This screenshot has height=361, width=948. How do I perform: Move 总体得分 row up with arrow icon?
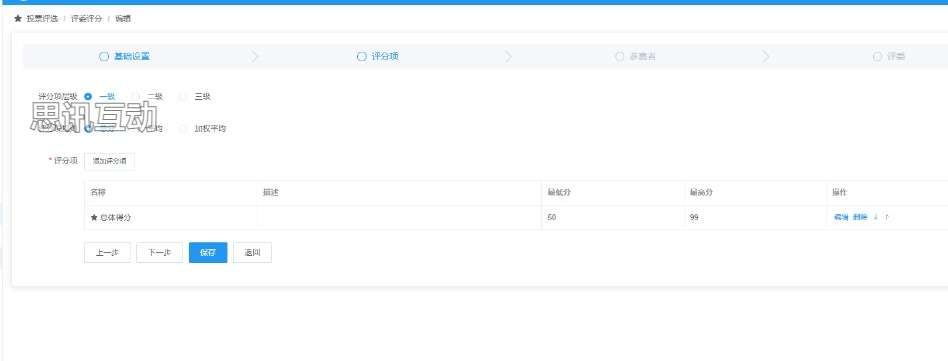click(887, 217)
